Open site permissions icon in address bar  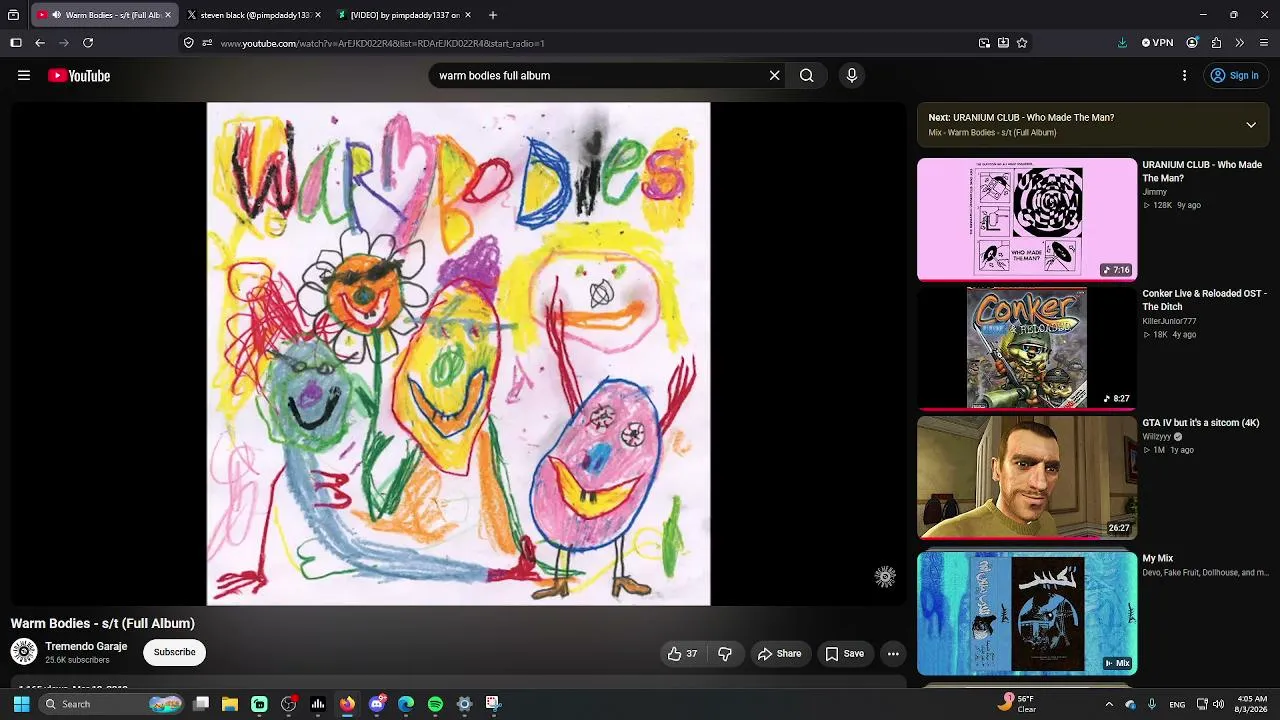coord(207,43)
